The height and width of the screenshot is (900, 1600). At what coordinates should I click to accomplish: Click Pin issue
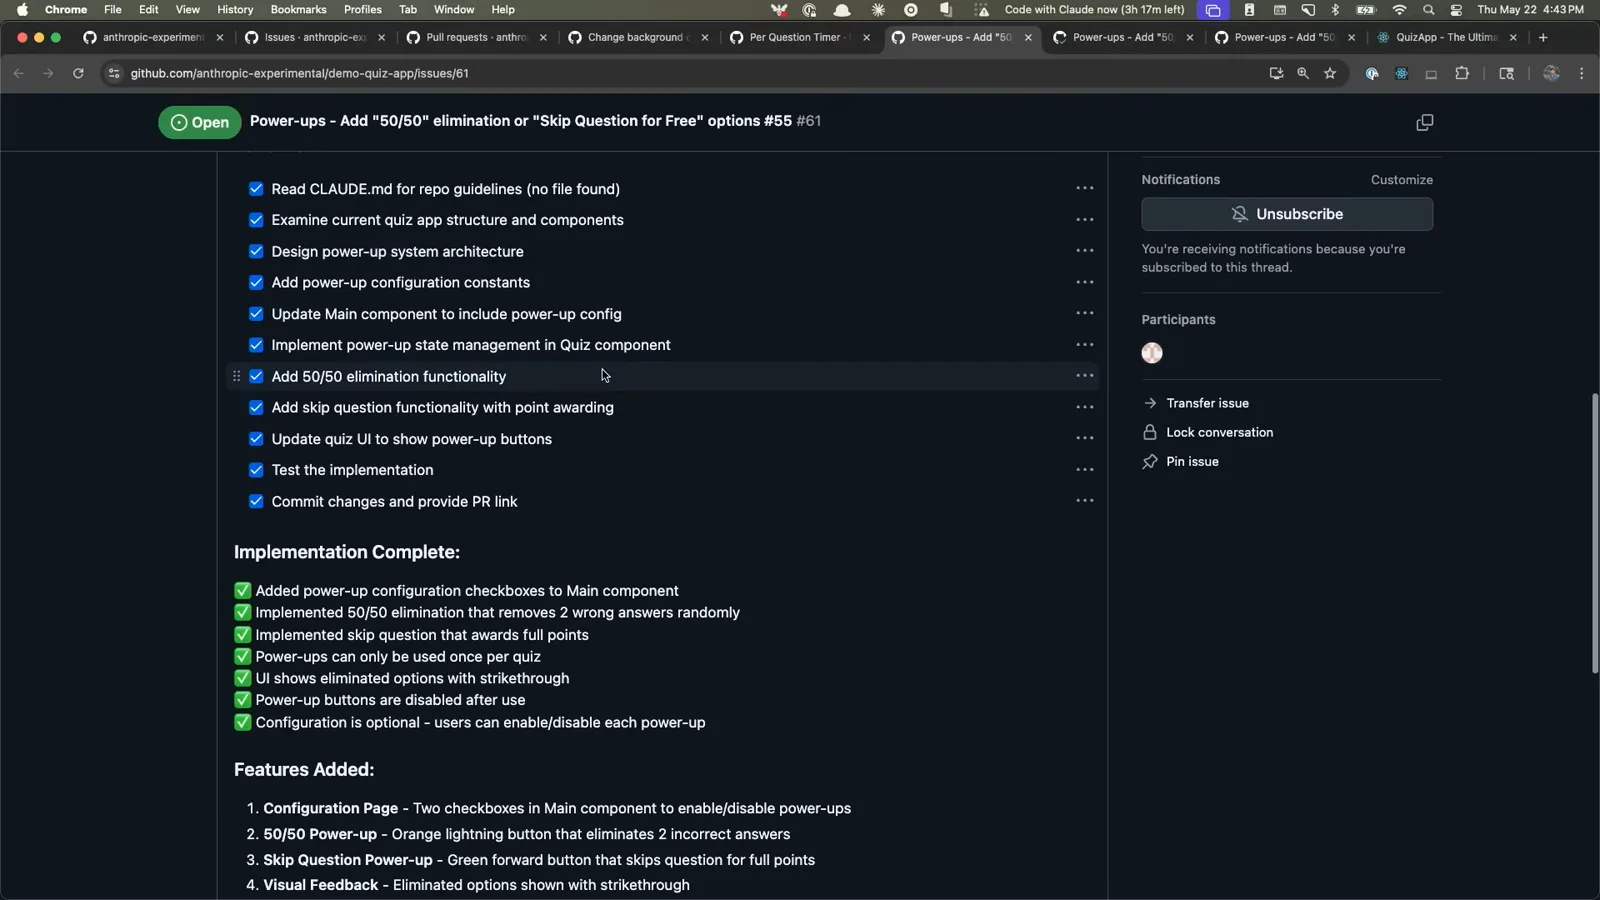click(1192, 461)
